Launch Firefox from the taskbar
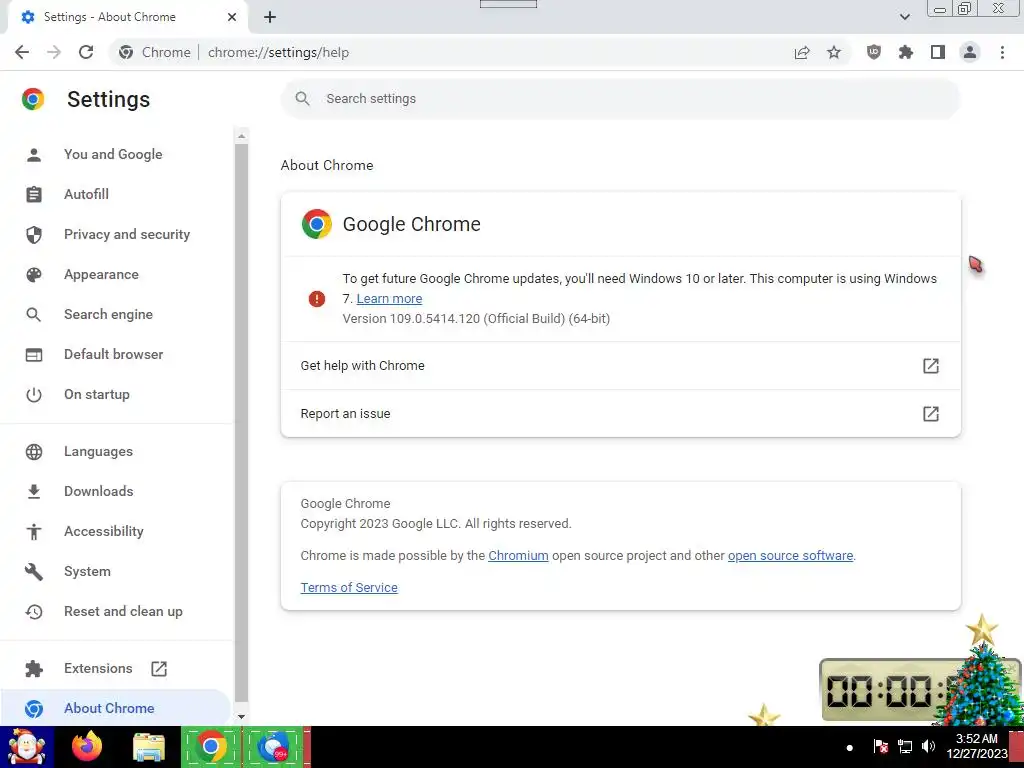Image resolution: width=1024 pixels, height=768 pixels. pos(87,747)
